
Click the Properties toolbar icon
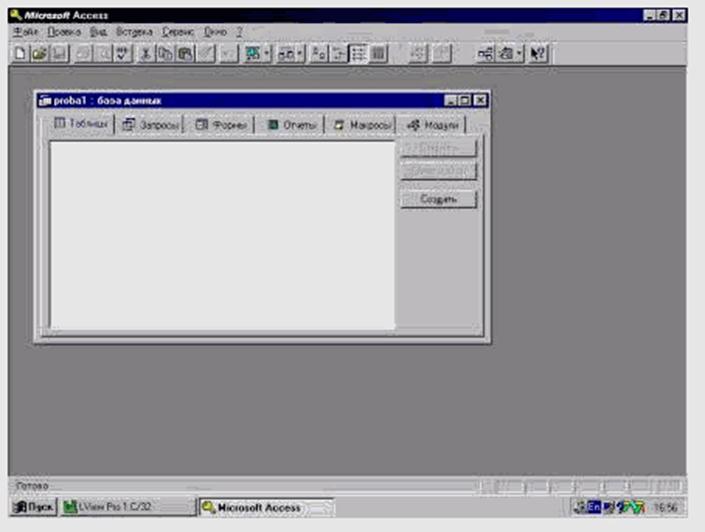(442, 54)
